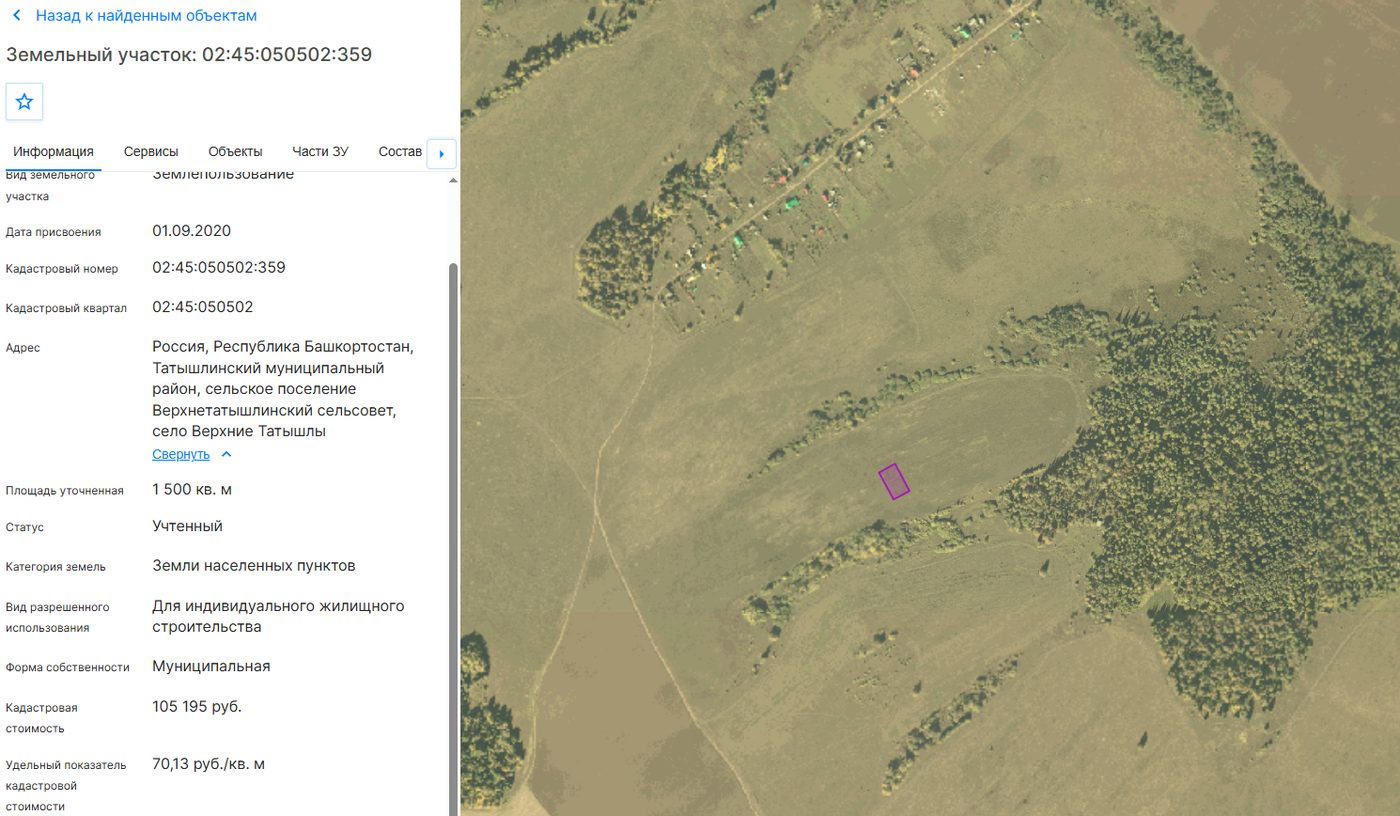The height and width of the screenshot is (816, 1400).
Task: Switch to the Сервисы tab
Action: tap(151, 152)
